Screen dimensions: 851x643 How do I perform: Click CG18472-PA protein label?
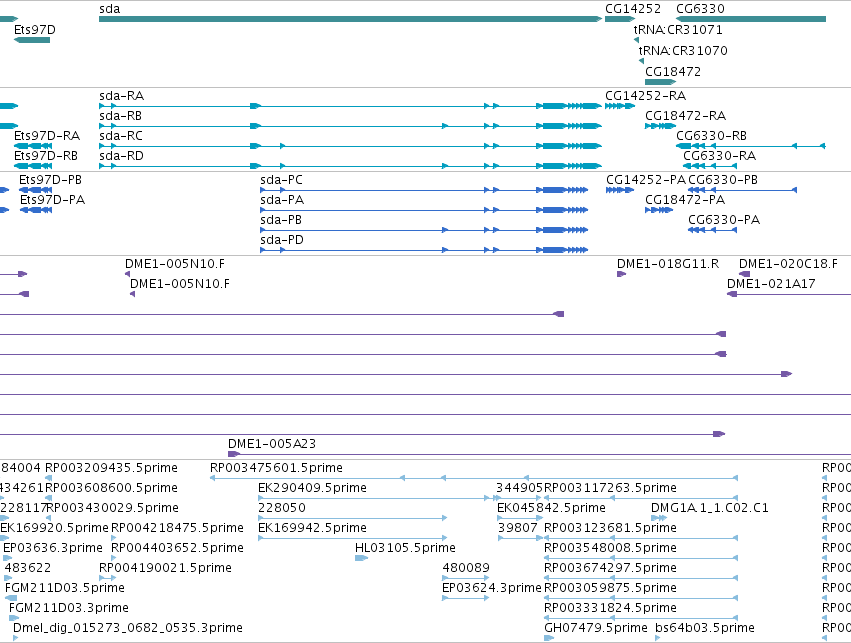(x=685, y=200)
